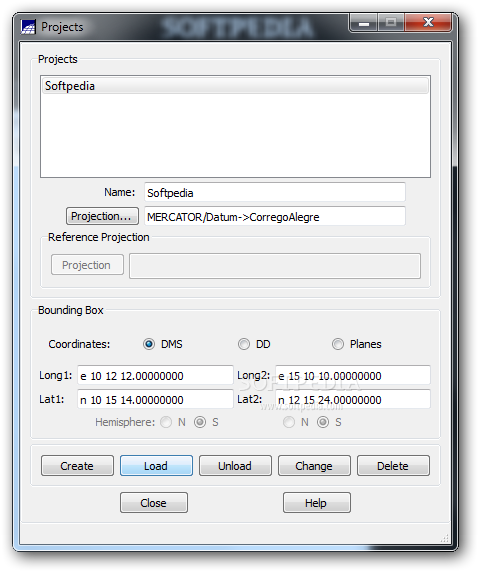Click the Long1 coordinate field
Screen dimensions: 479x572
[x=155, y=375]
